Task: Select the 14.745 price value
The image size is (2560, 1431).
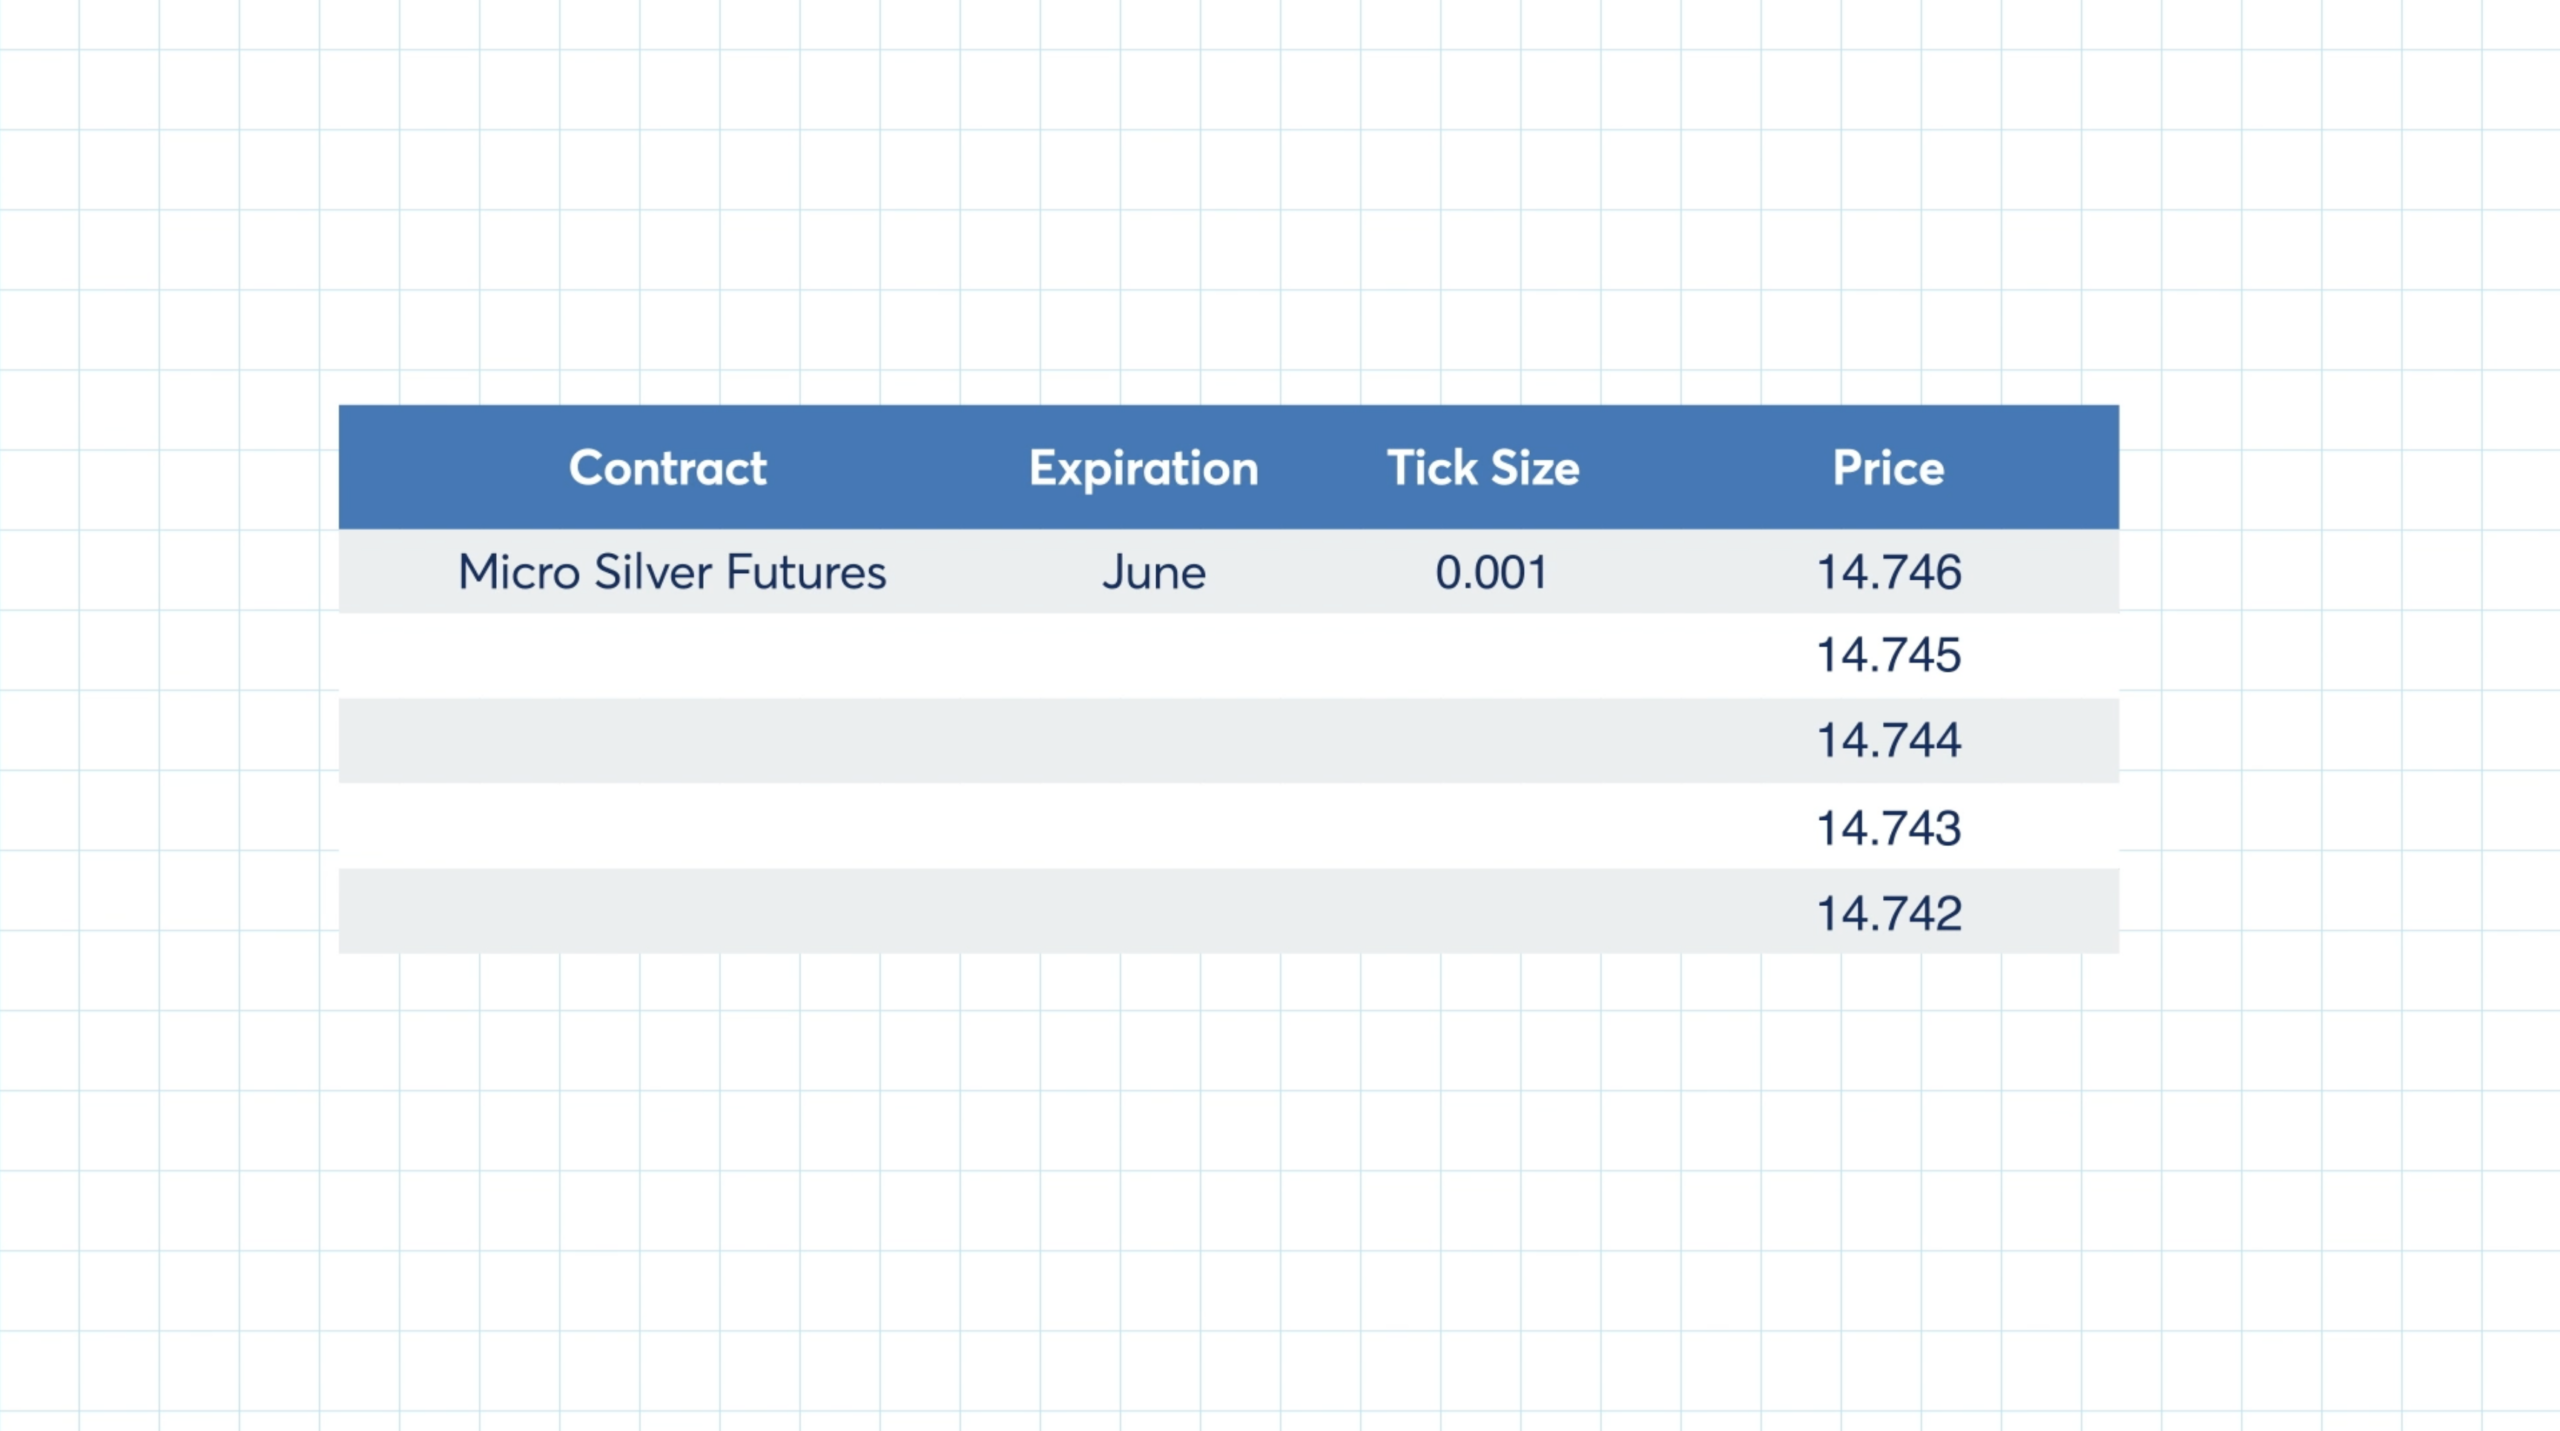Action: [x=1888, y=655]
